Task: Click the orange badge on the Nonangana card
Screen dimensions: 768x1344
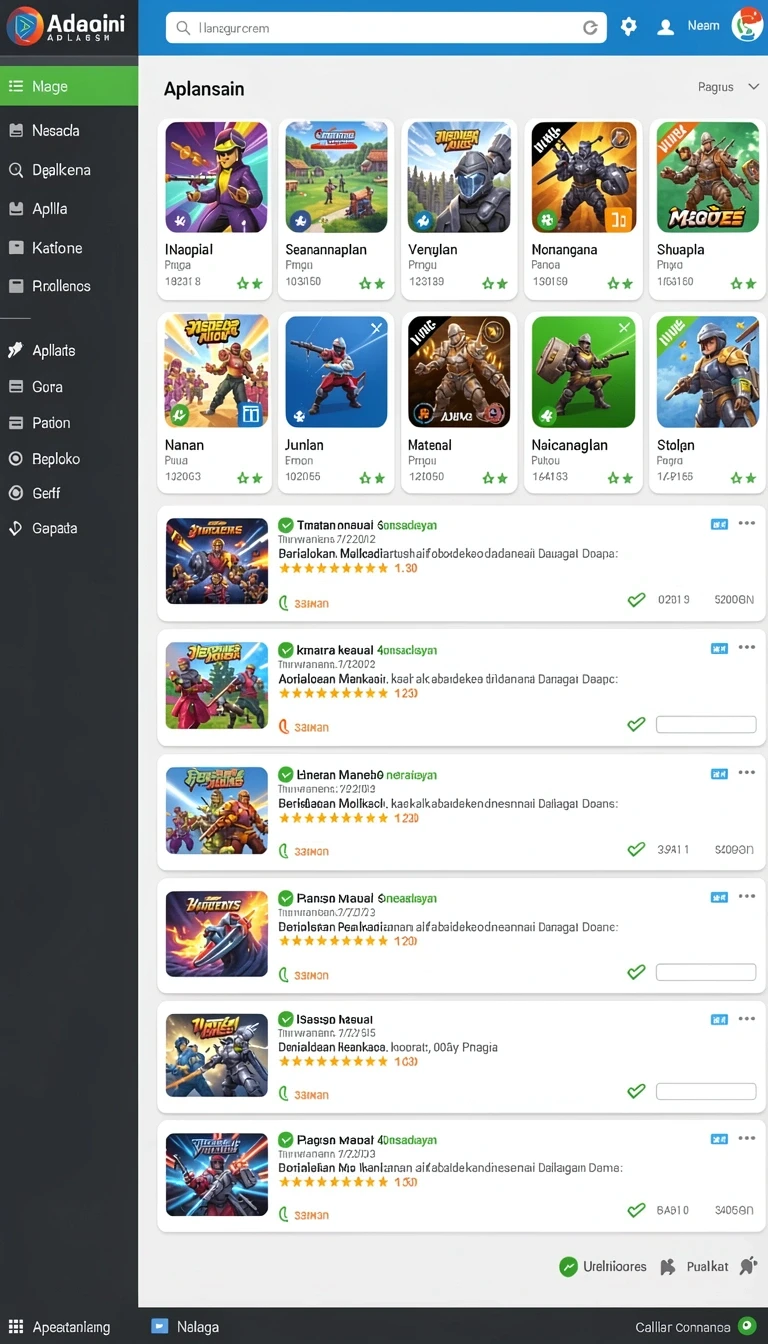Action: 619,219
